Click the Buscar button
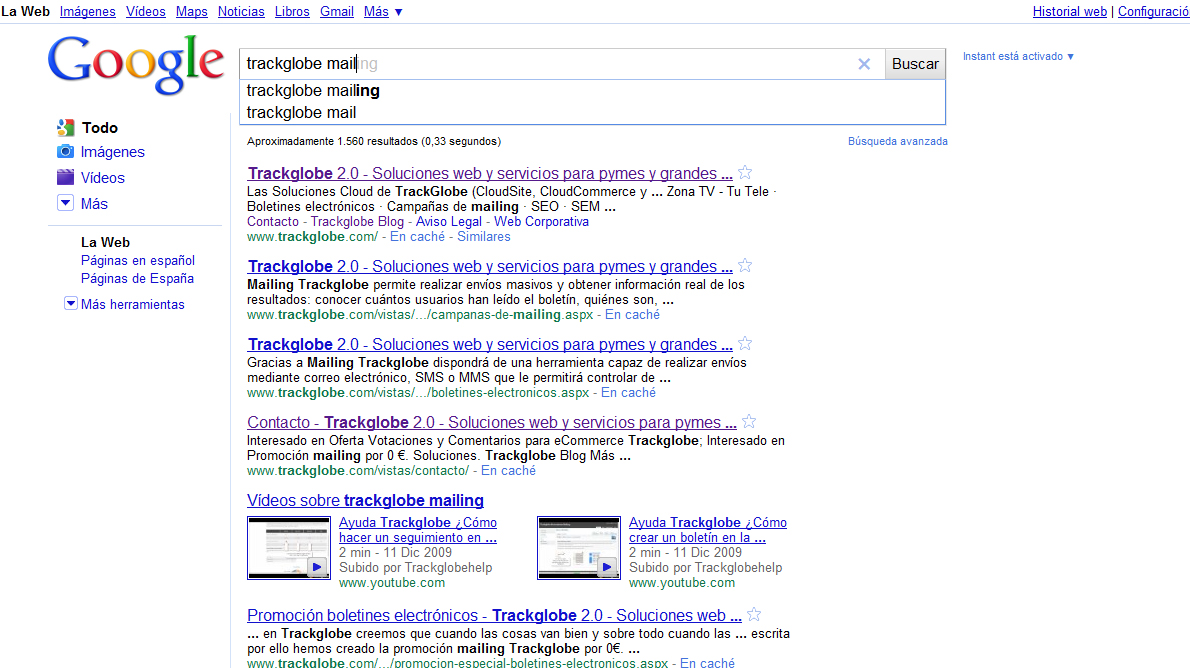1190x668 pixels. click(x=915, y=65)
